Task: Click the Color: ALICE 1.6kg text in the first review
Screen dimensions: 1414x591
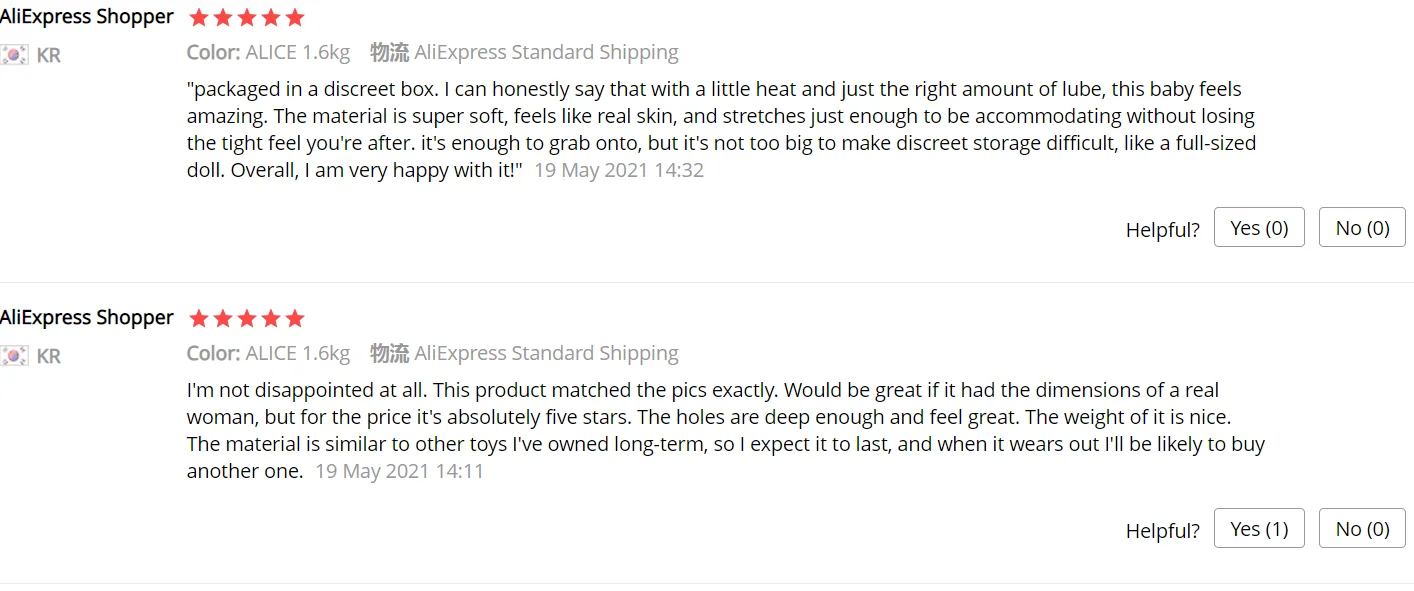Action: [x=268, y=52]
